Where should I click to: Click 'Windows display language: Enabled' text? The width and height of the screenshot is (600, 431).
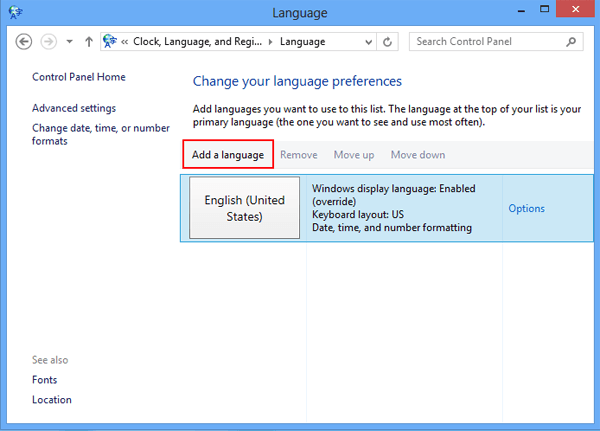[x=393, y=189]
